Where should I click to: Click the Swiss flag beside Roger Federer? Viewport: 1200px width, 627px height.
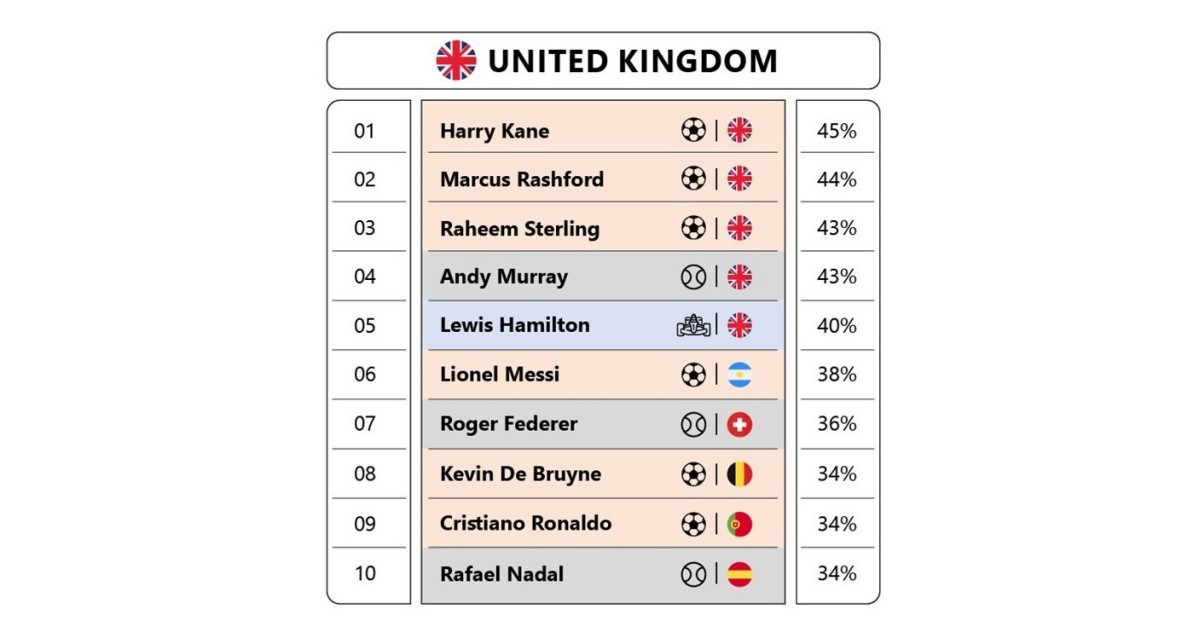739,424
